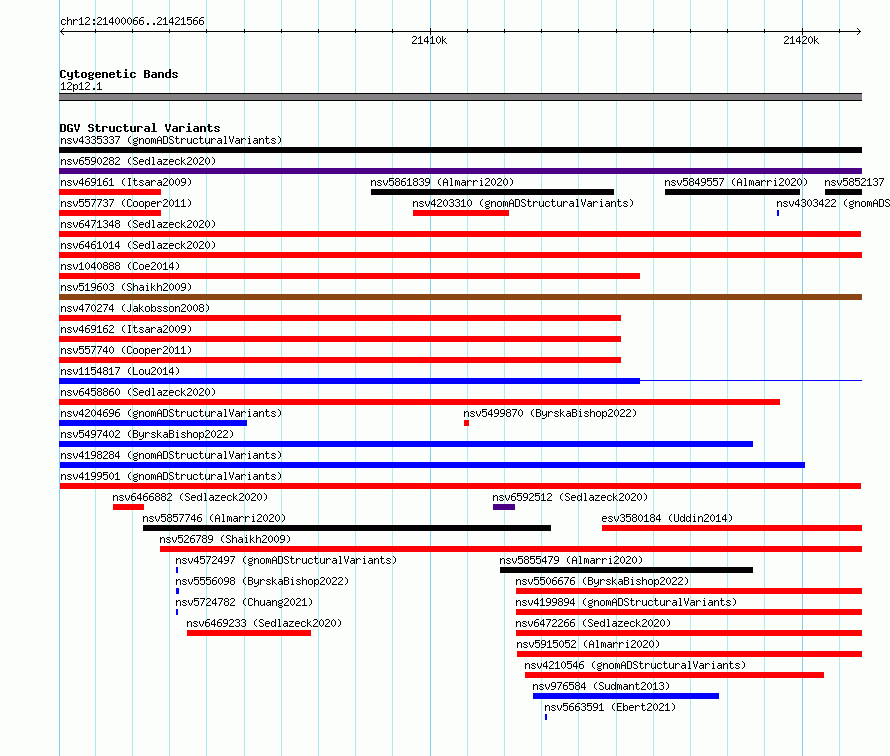Click the black bar under nsv5855479
This screenshot has height=756, width=890.
click(626, 570)
